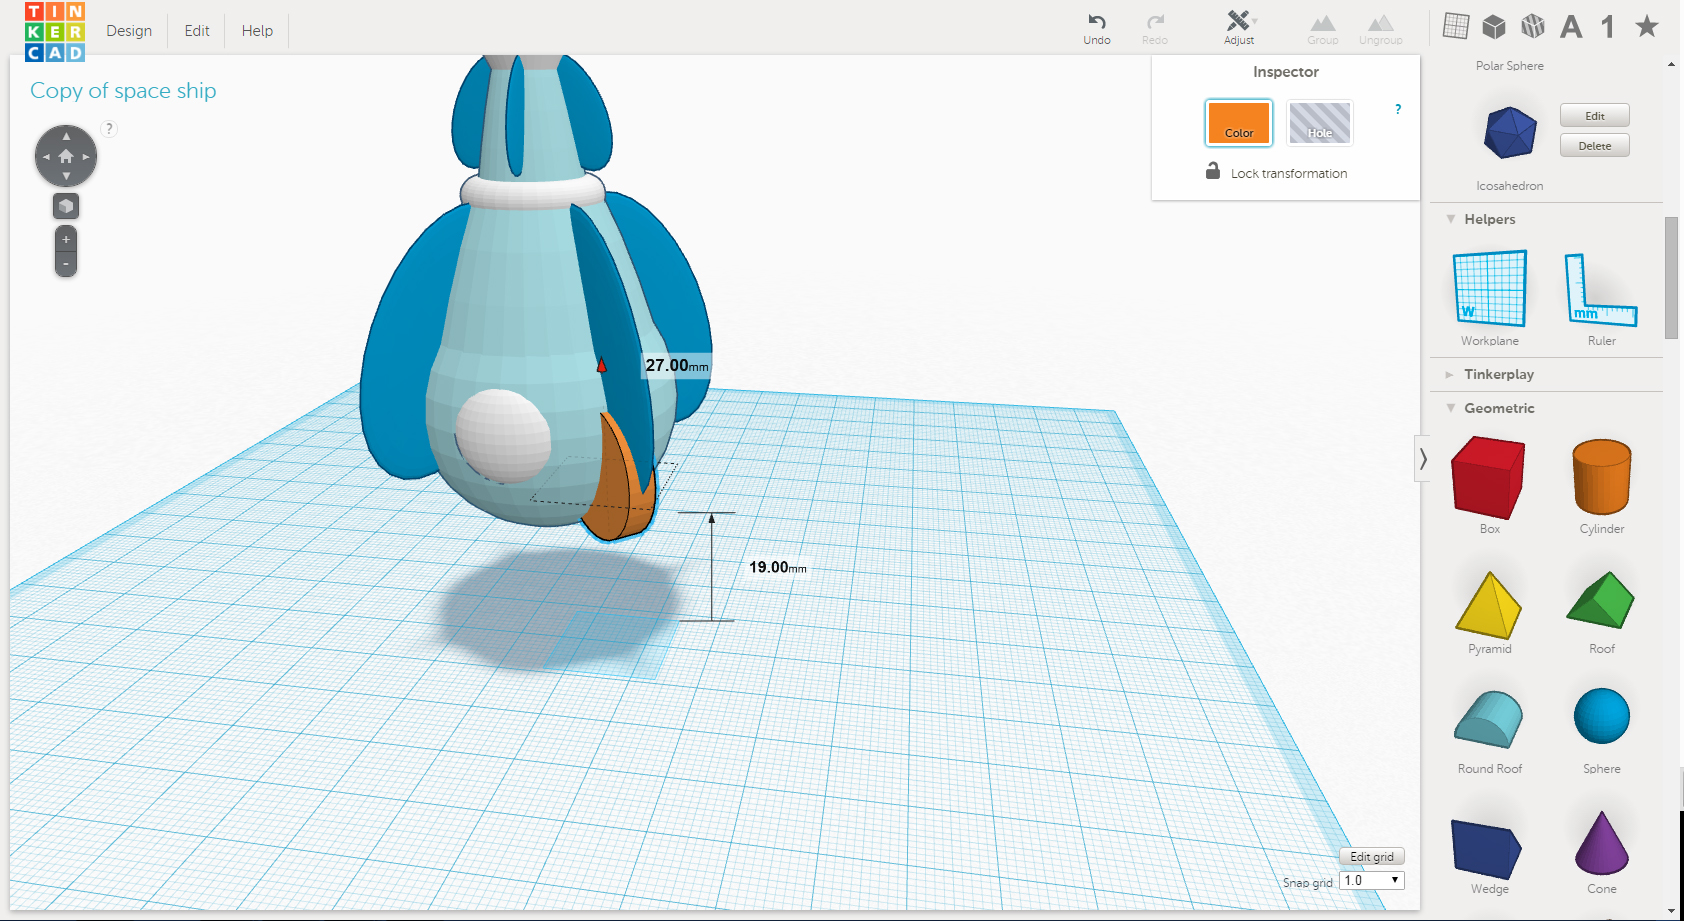Select the wireframe polyhedron icon in top bar
This screenshot has height=921, width=1684.
tap(1533, 26)
